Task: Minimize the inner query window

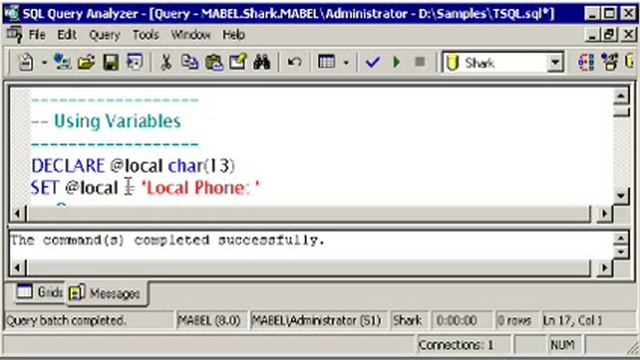Action: coord(593,35)
